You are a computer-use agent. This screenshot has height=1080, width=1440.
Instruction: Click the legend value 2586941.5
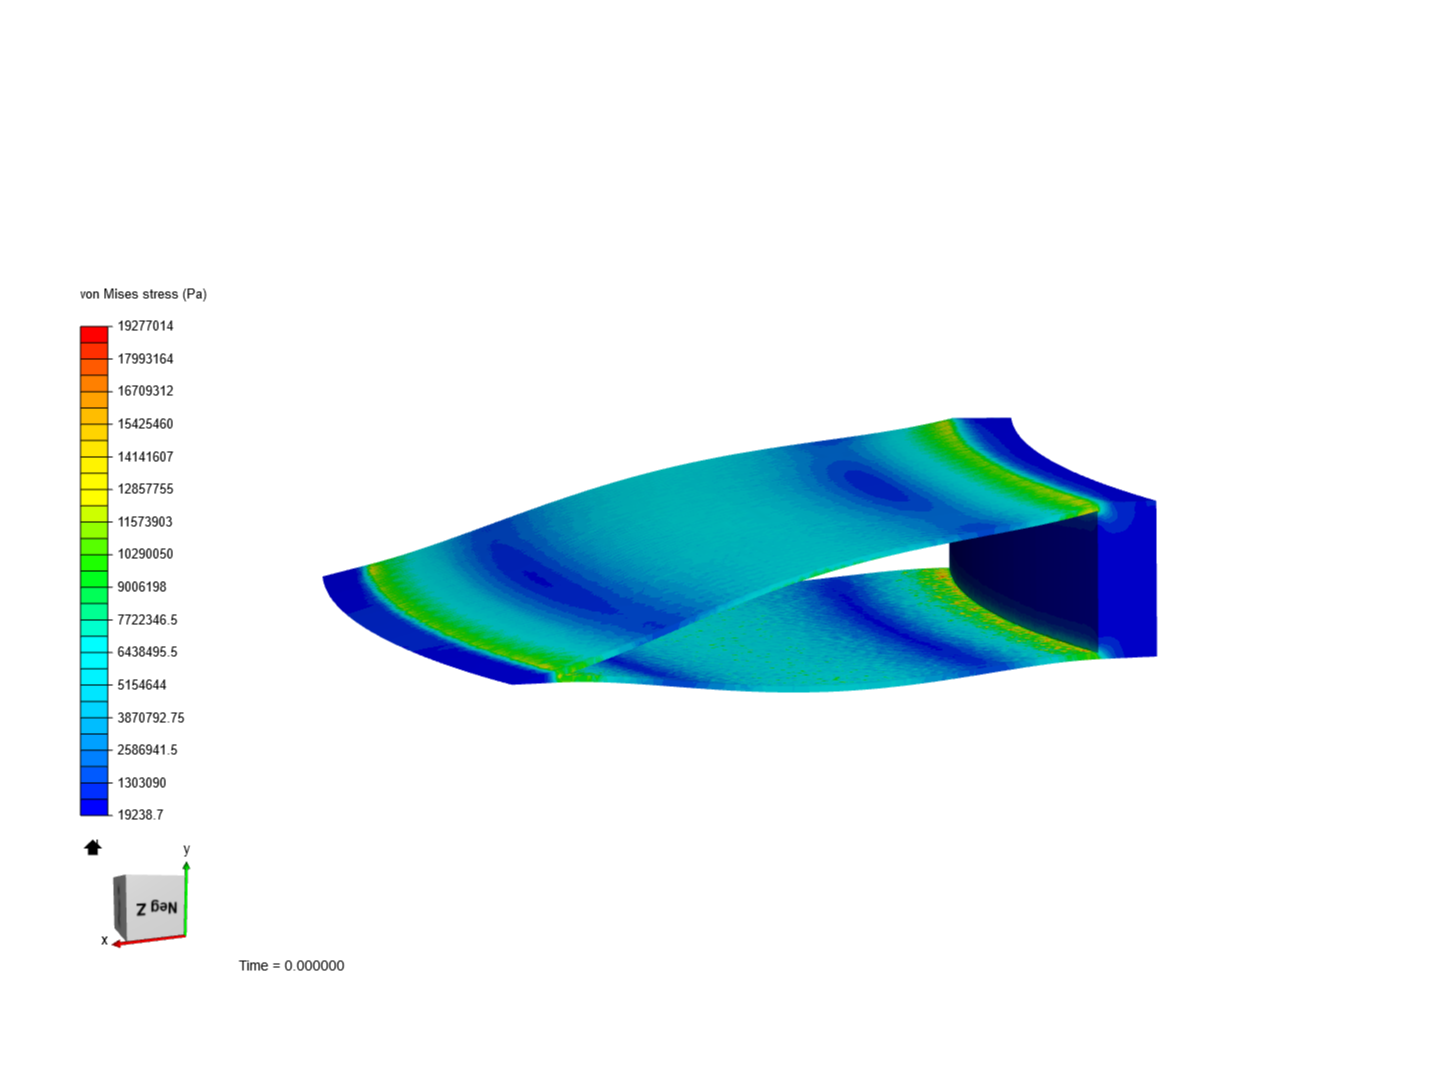[x=147, y=750]
